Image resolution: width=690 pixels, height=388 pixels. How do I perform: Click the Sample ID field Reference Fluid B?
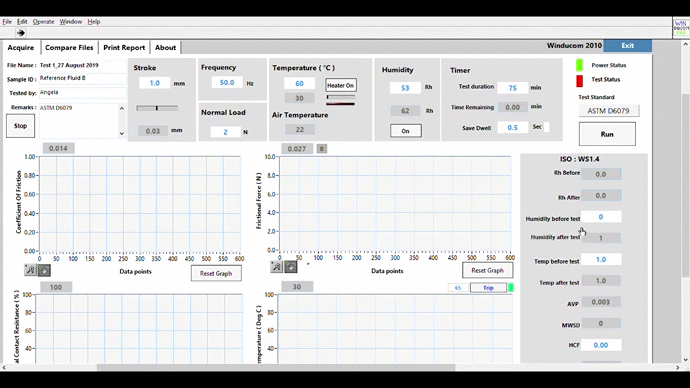click(x=82, y=78)
